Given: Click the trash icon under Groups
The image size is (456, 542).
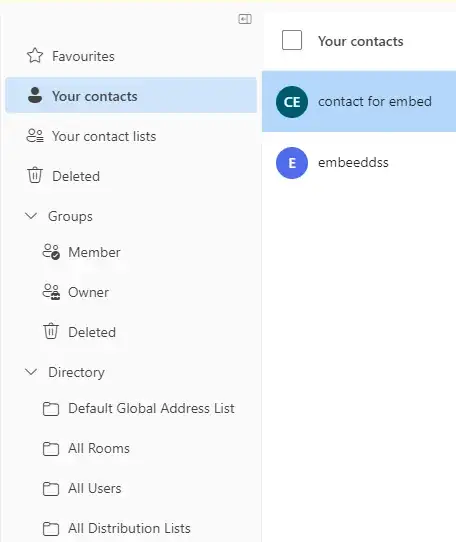Looking at the screenshot, I should tap(51, 332).
